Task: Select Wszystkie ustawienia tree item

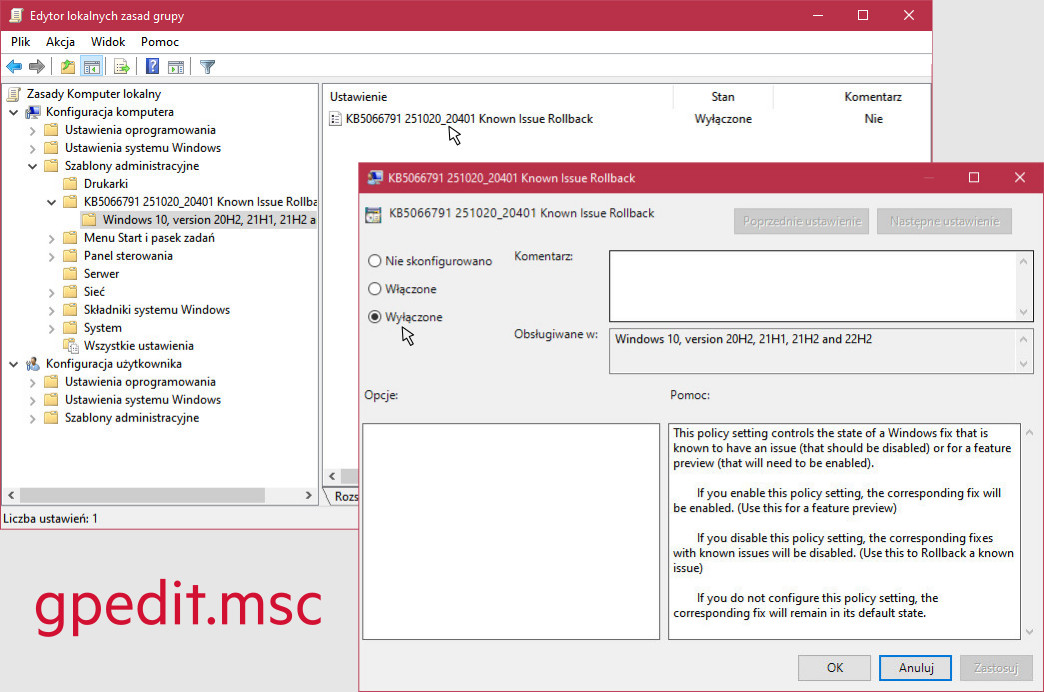Action: [138, 346]
